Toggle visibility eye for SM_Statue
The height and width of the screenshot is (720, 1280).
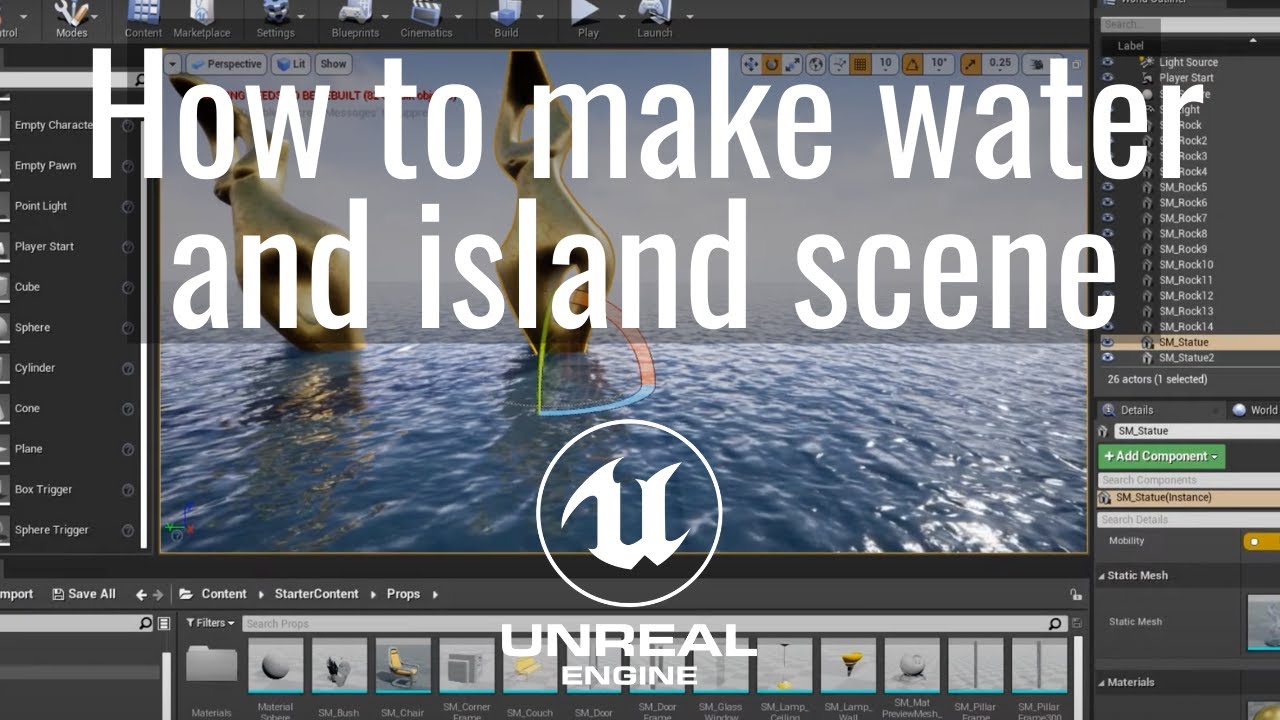tap(1107, 342)
